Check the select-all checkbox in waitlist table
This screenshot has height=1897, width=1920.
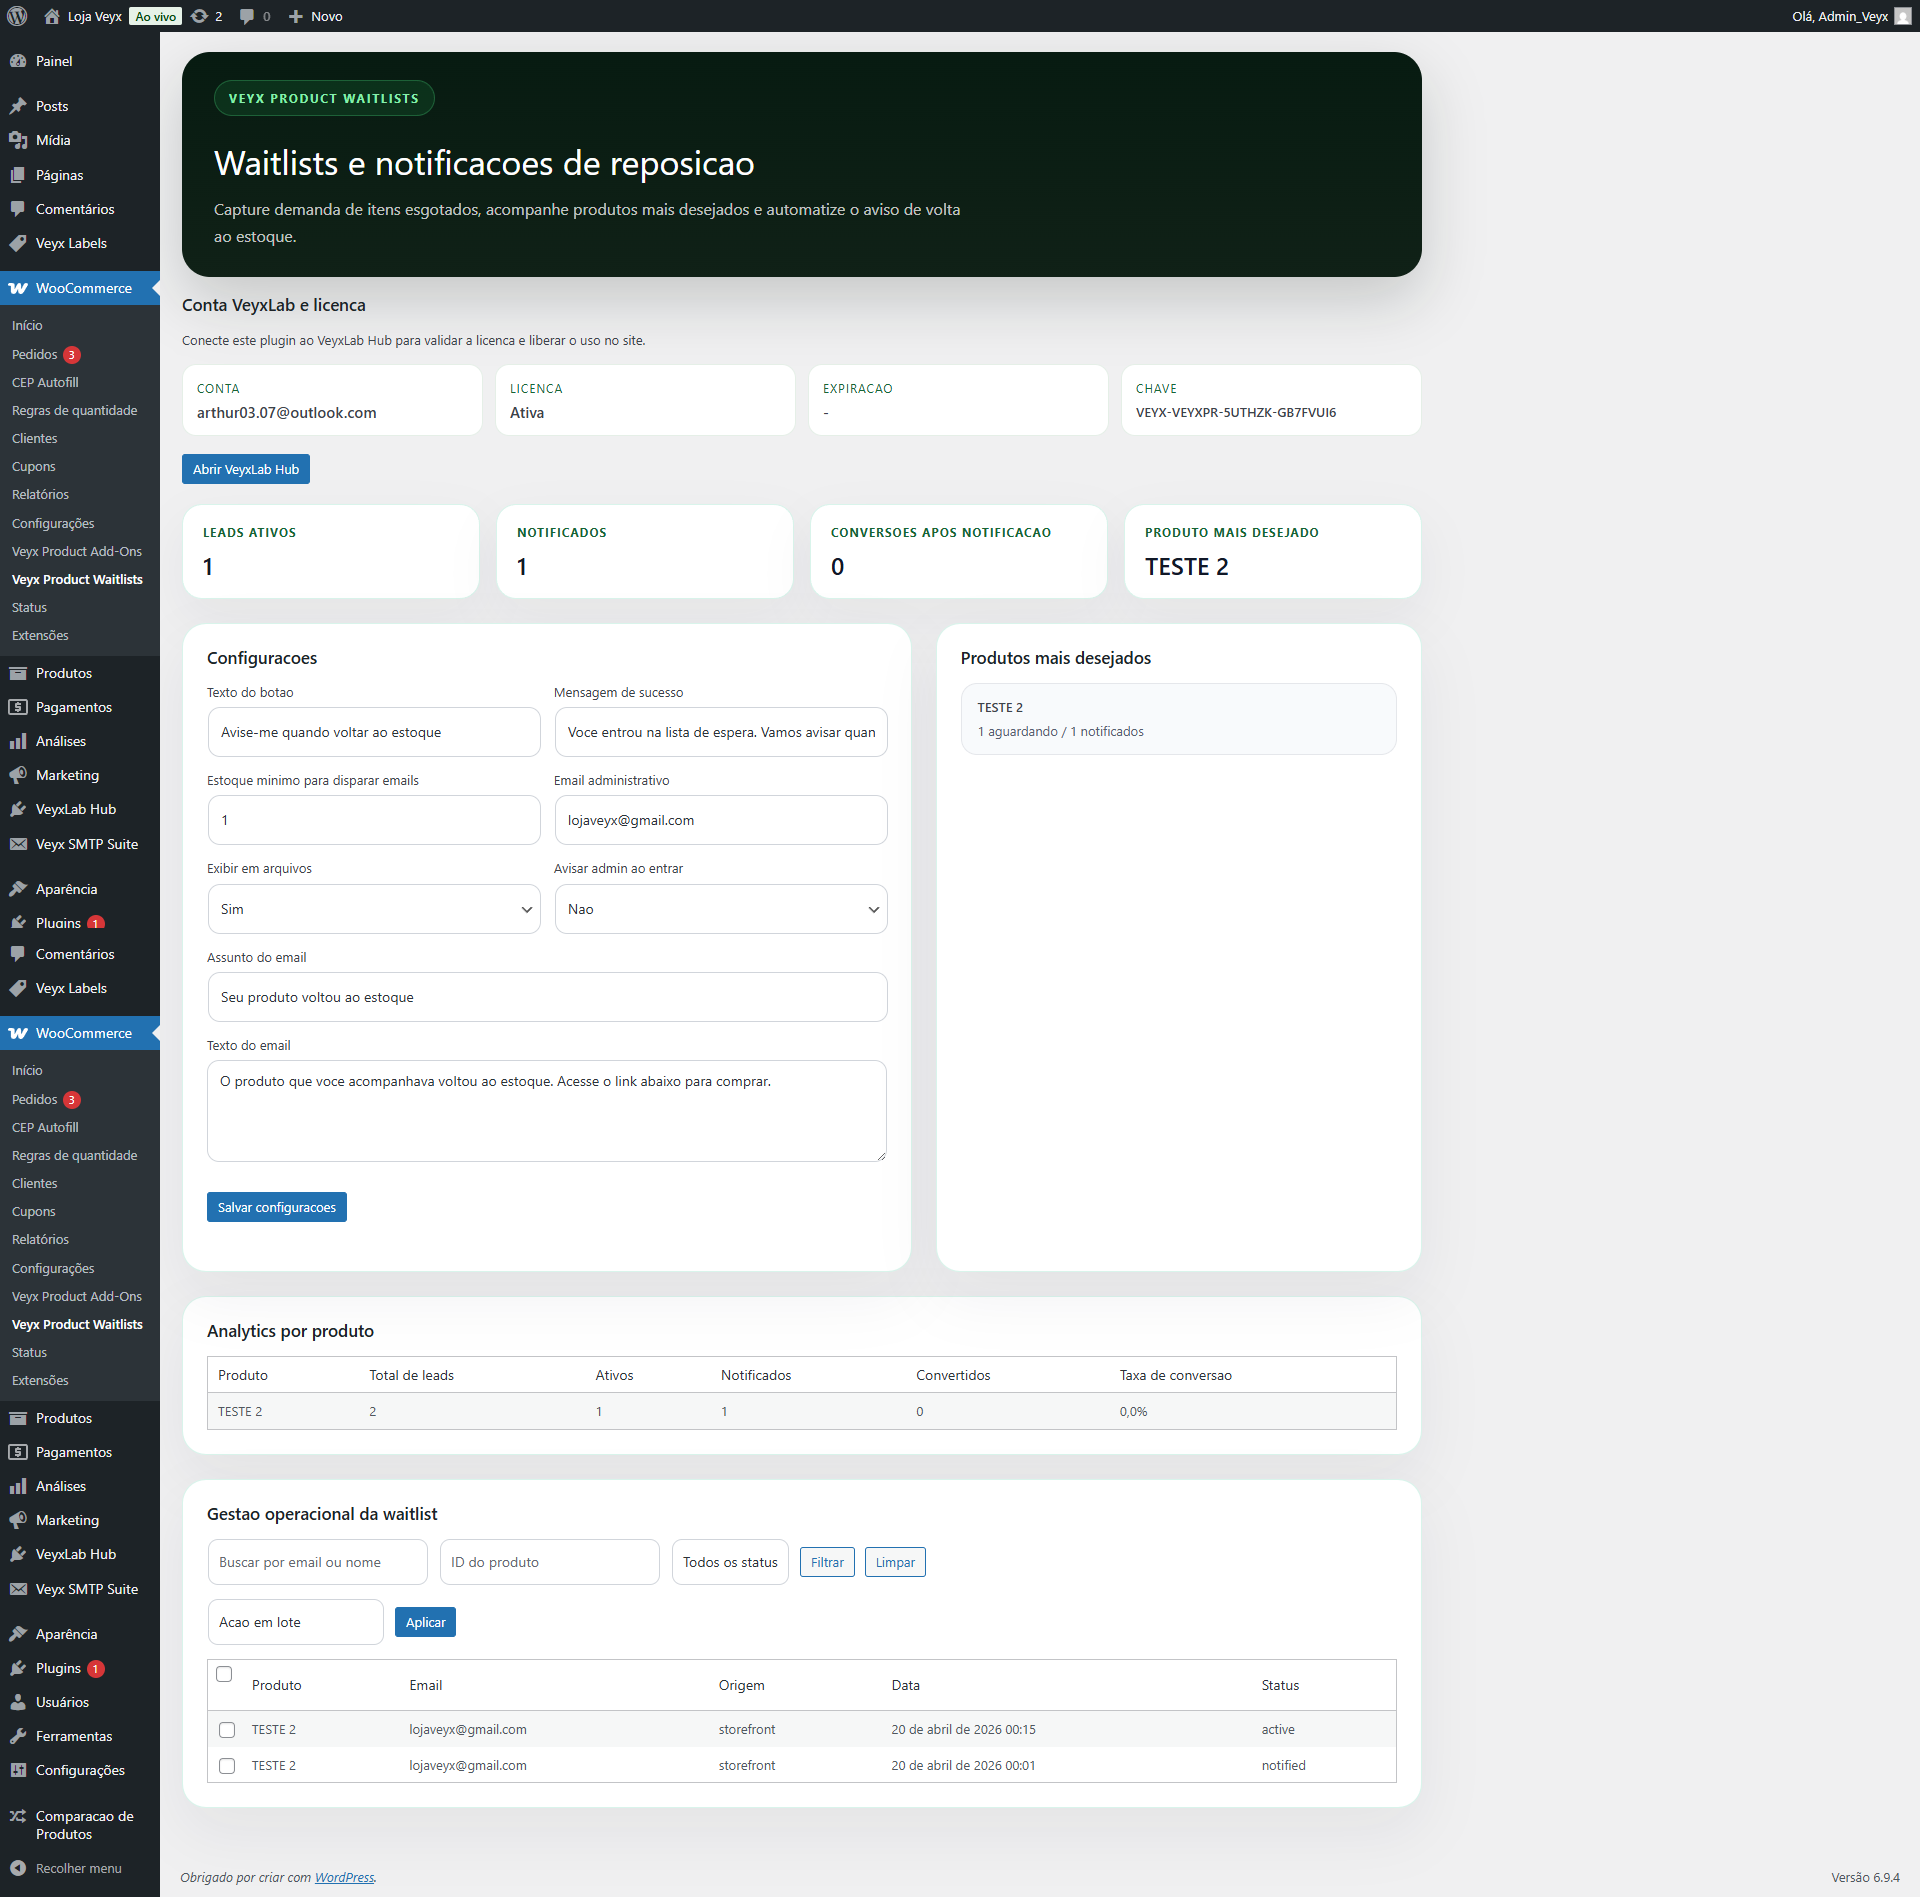[224, 1673]
